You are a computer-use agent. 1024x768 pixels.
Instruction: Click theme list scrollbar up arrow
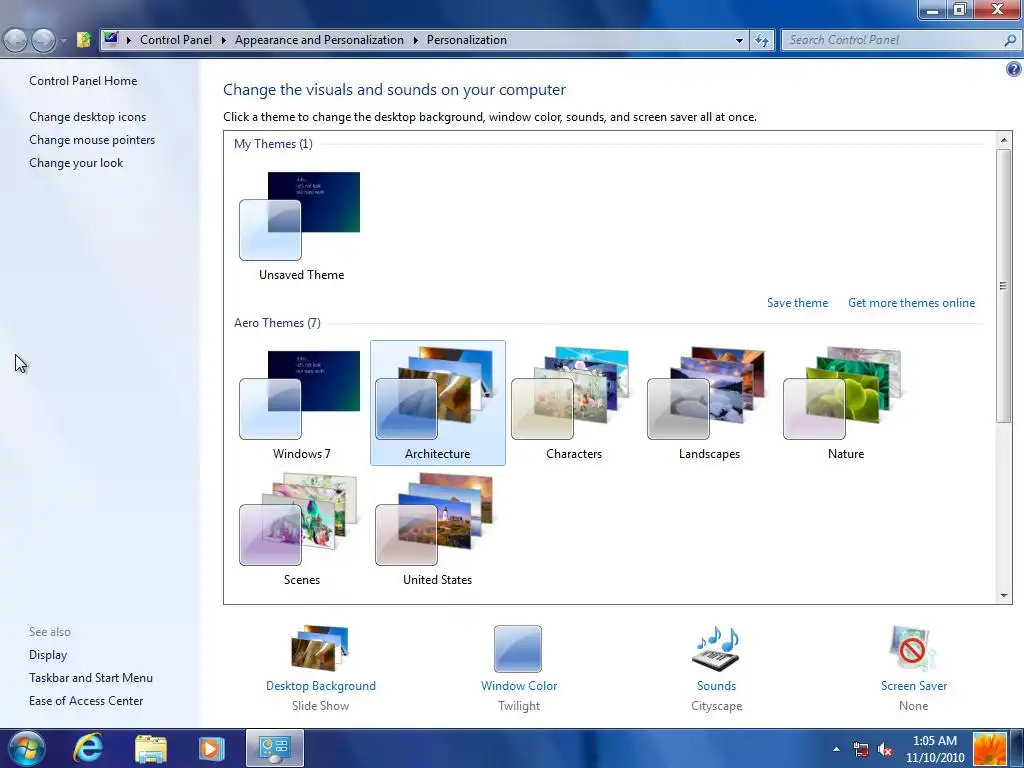coord(1004,140)
